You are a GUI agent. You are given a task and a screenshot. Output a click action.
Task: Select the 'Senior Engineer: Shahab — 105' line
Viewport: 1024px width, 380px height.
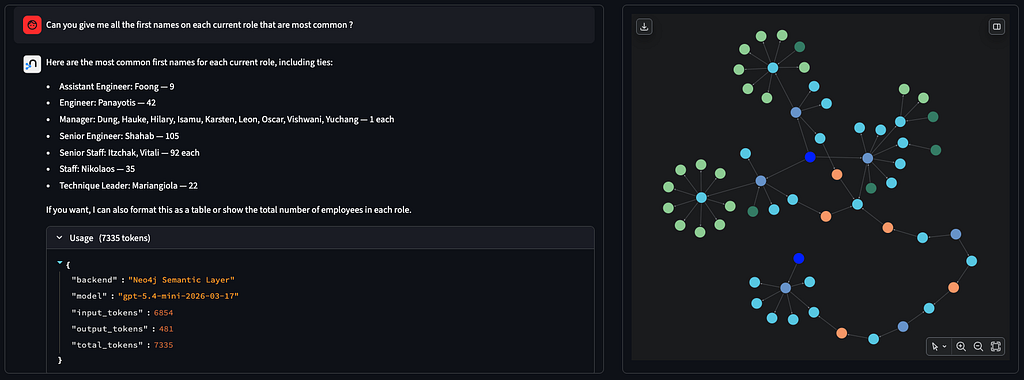click(x=119, y=136)
